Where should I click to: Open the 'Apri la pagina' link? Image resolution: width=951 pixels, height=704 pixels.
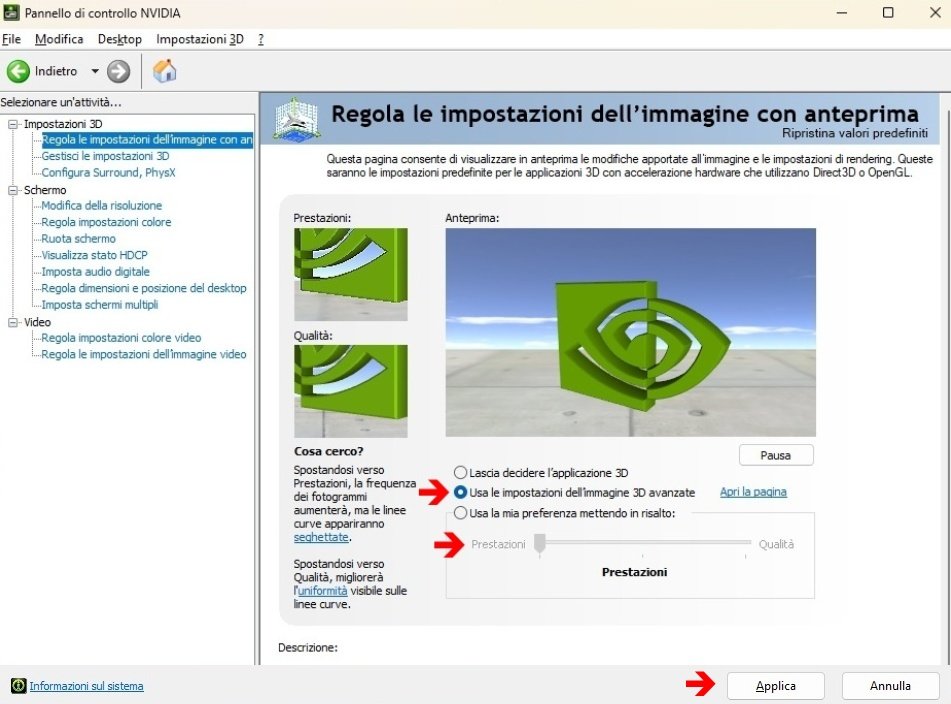coord(753,492)
